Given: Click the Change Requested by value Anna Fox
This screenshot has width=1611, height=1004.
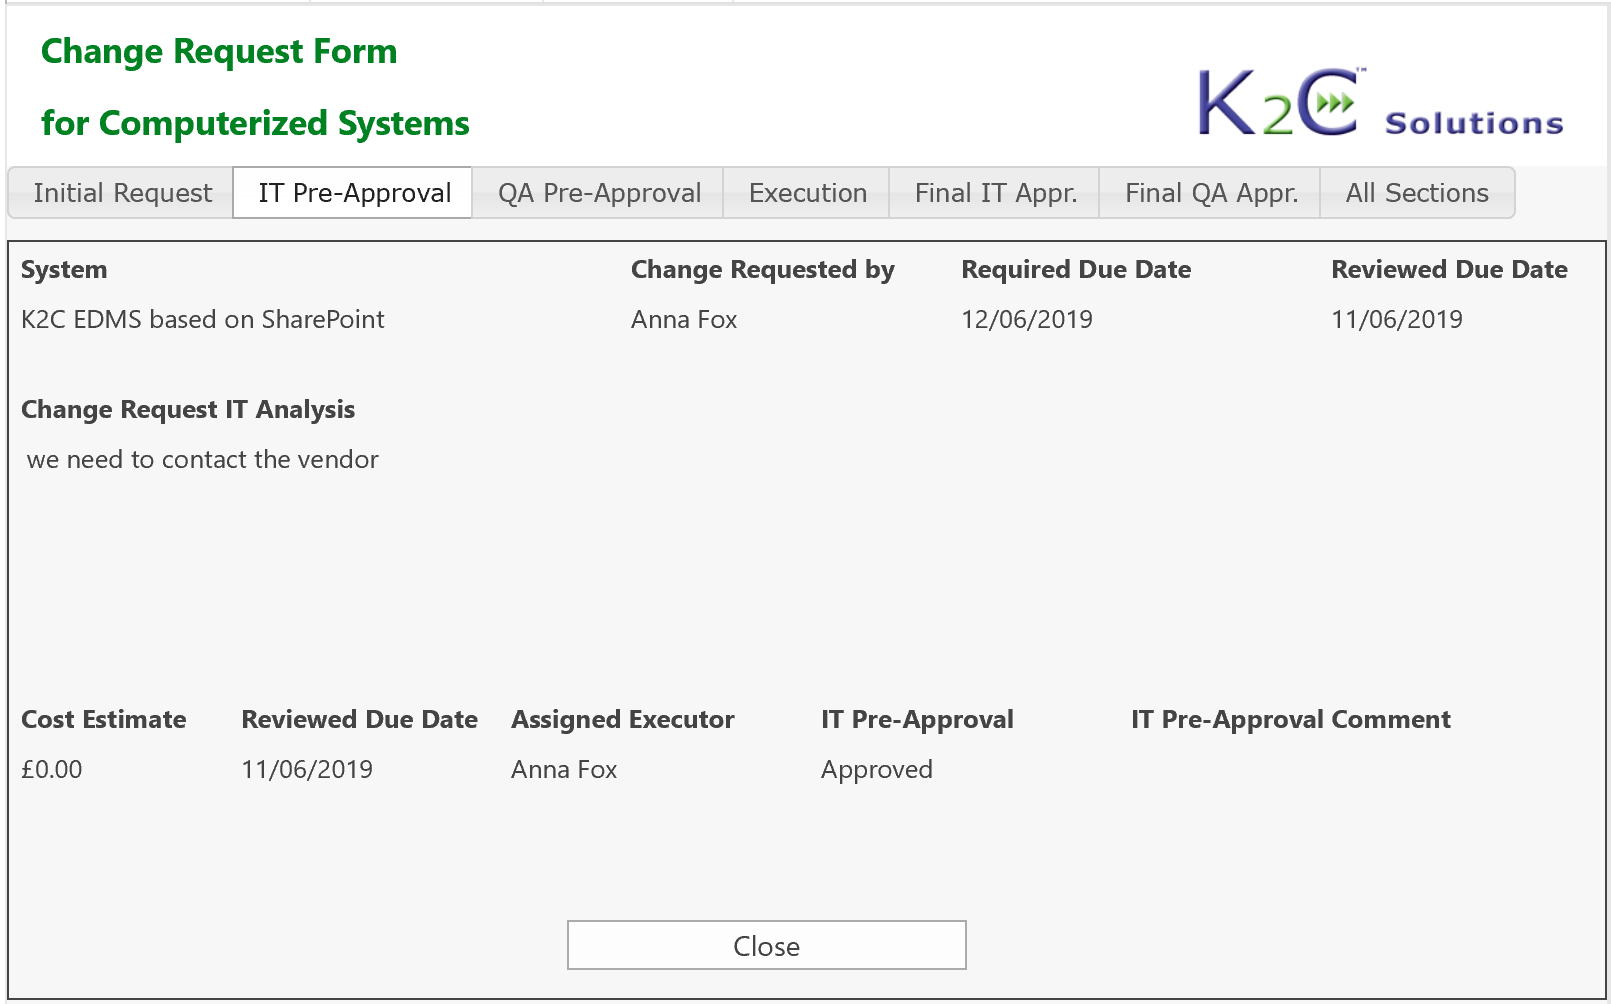Looking at the screenshot, I should pos(684,320).
